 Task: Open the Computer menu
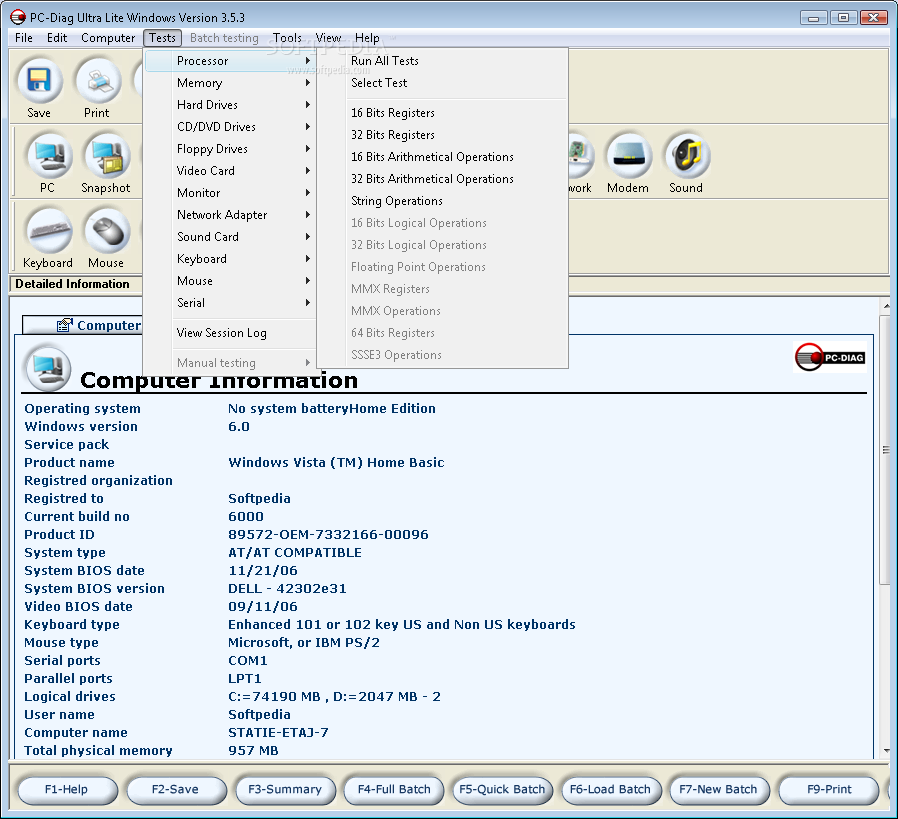tap(108, 38)
